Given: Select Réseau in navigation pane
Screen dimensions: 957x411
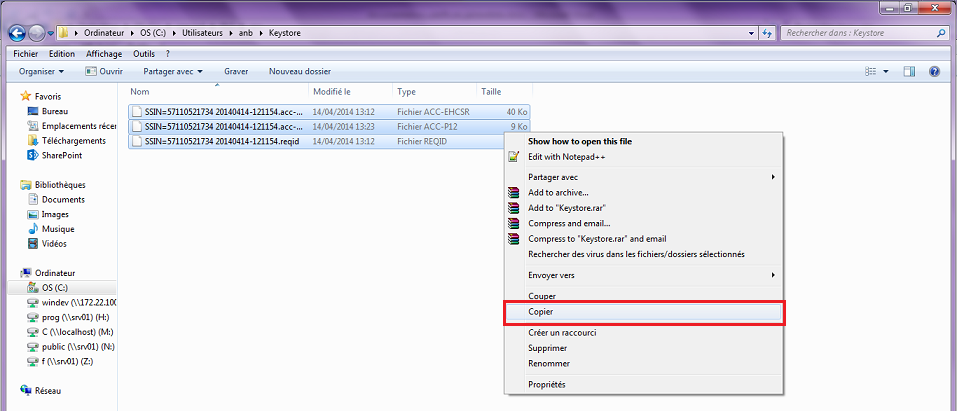Looking at the screenshot, I should (41, 391).
